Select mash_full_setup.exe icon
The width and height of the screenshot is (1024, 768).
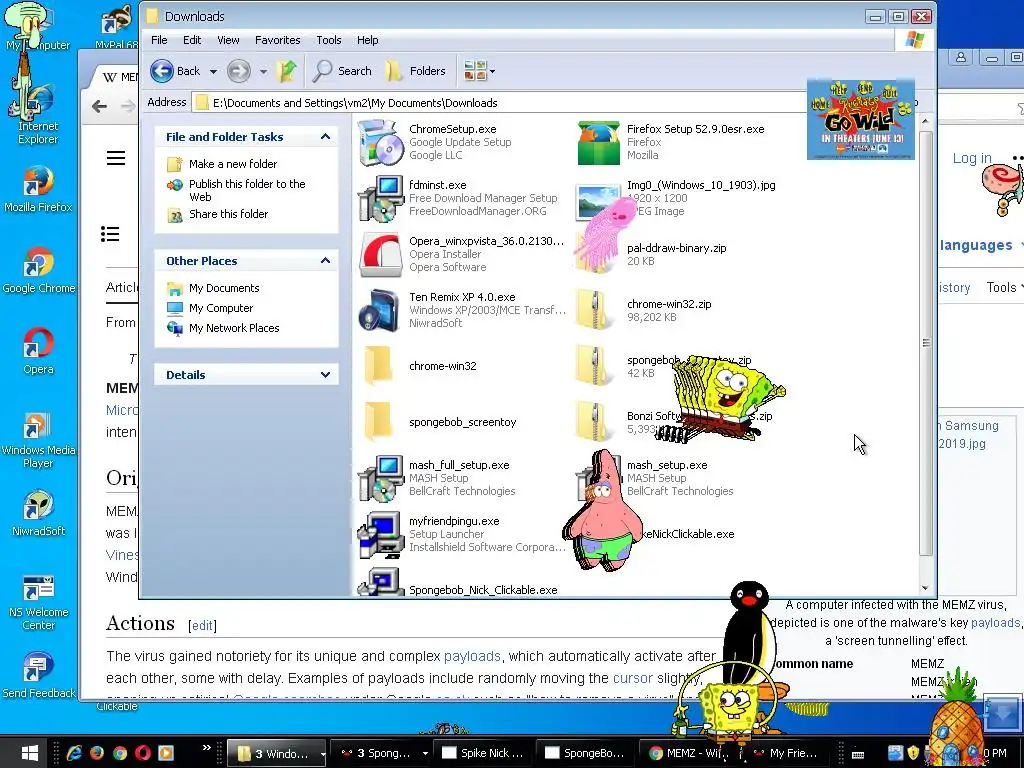click(381, 478)
